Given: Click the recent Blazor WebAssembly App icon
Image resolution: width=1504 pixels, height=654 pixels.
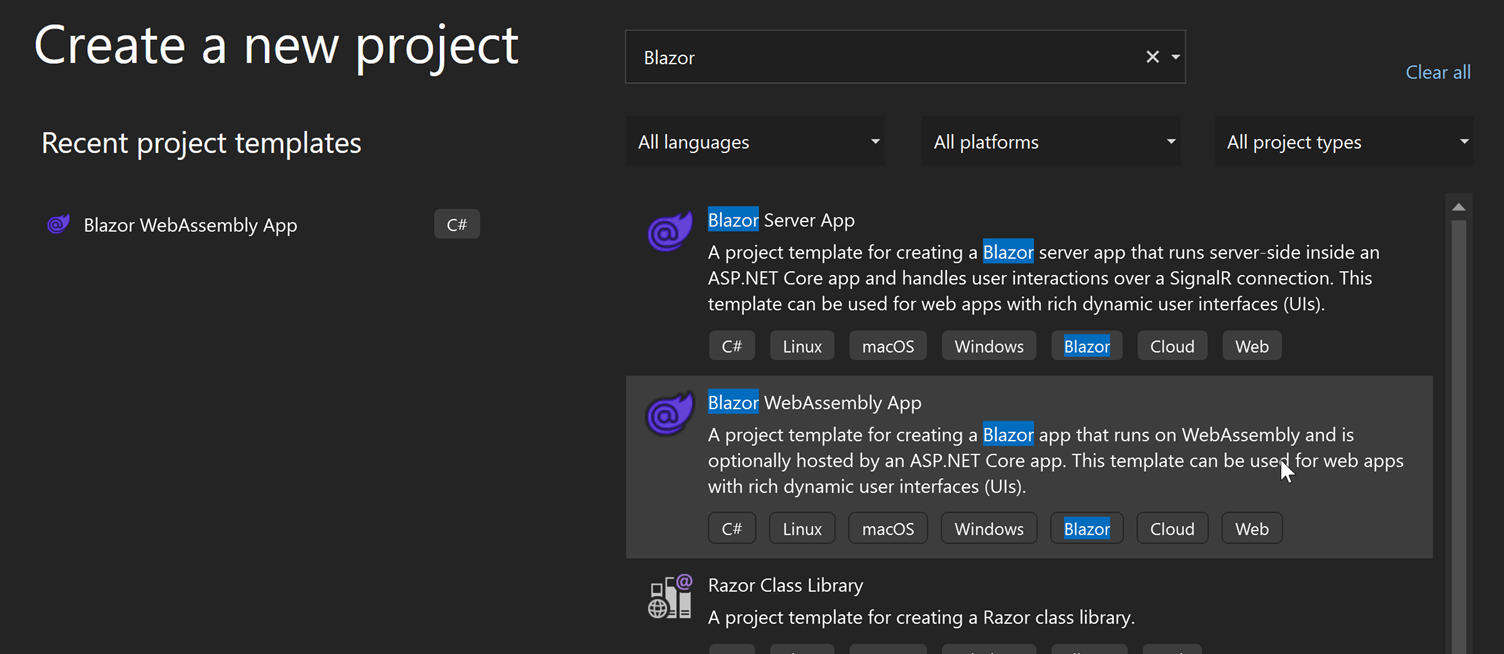Looking at the screenshot, I should click(x=58, y=224).
